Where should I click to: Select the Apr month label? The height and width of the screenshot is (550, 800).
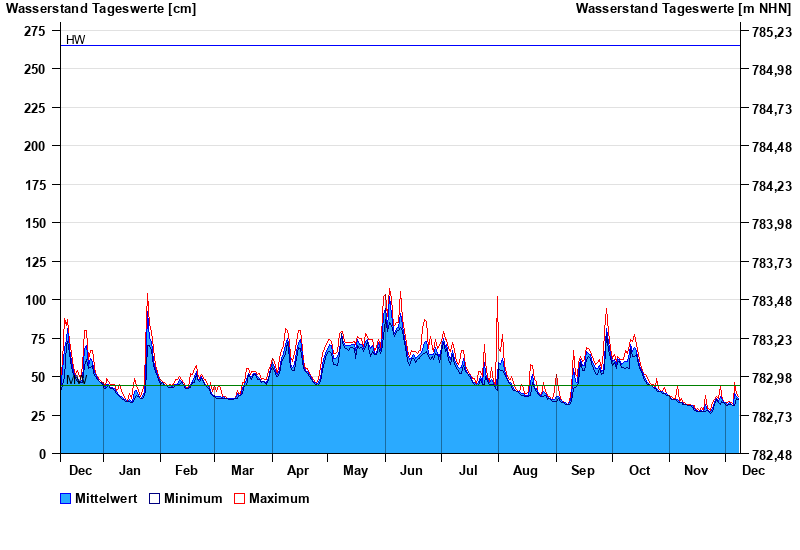(x=298, y=470)
